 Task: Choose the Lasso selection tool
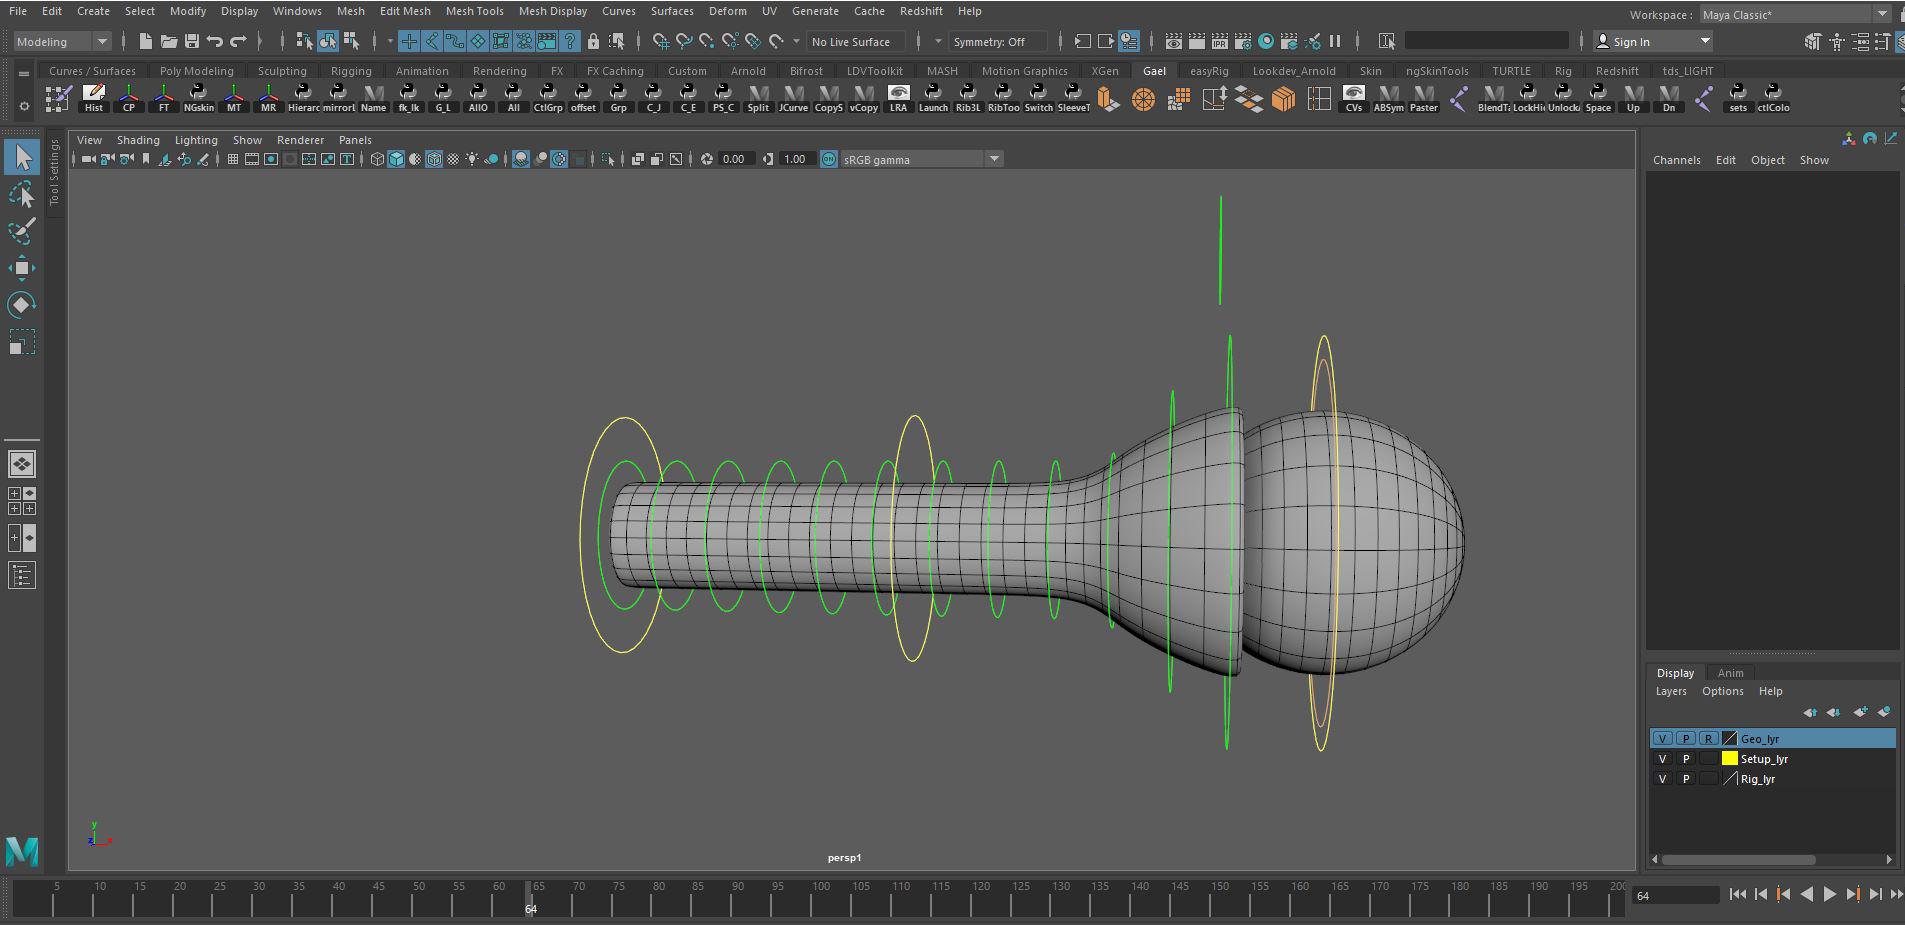[22, 194]
